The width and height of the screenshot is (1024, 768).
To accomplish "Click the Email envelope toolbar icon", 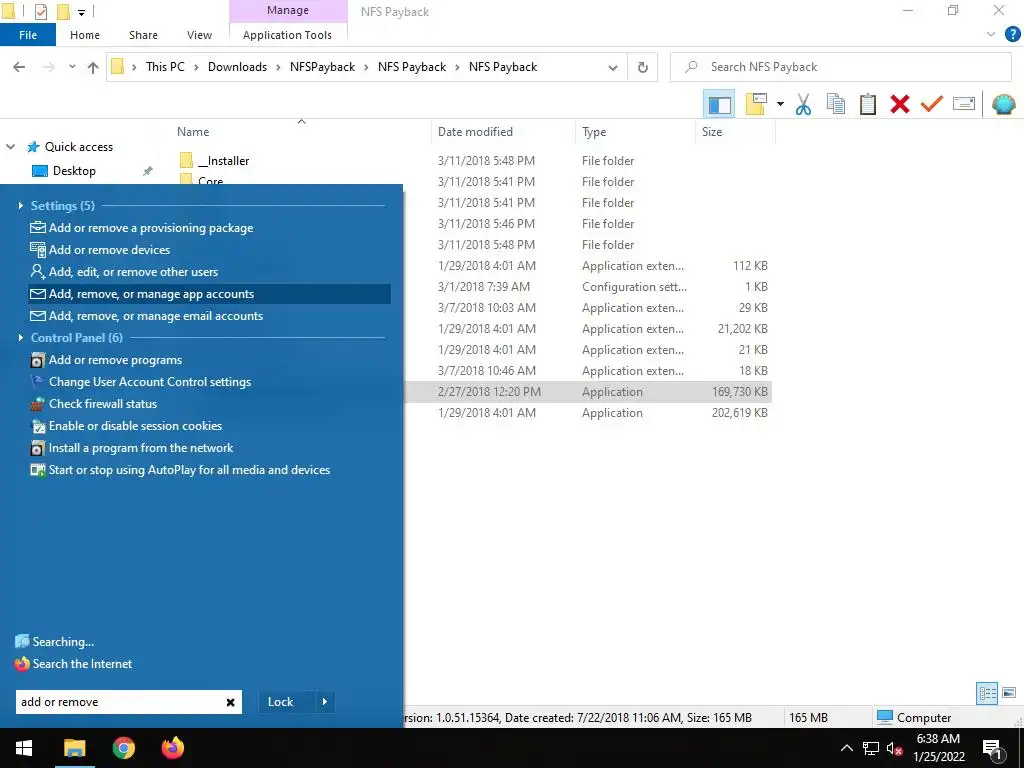I will tap(964, 104).
